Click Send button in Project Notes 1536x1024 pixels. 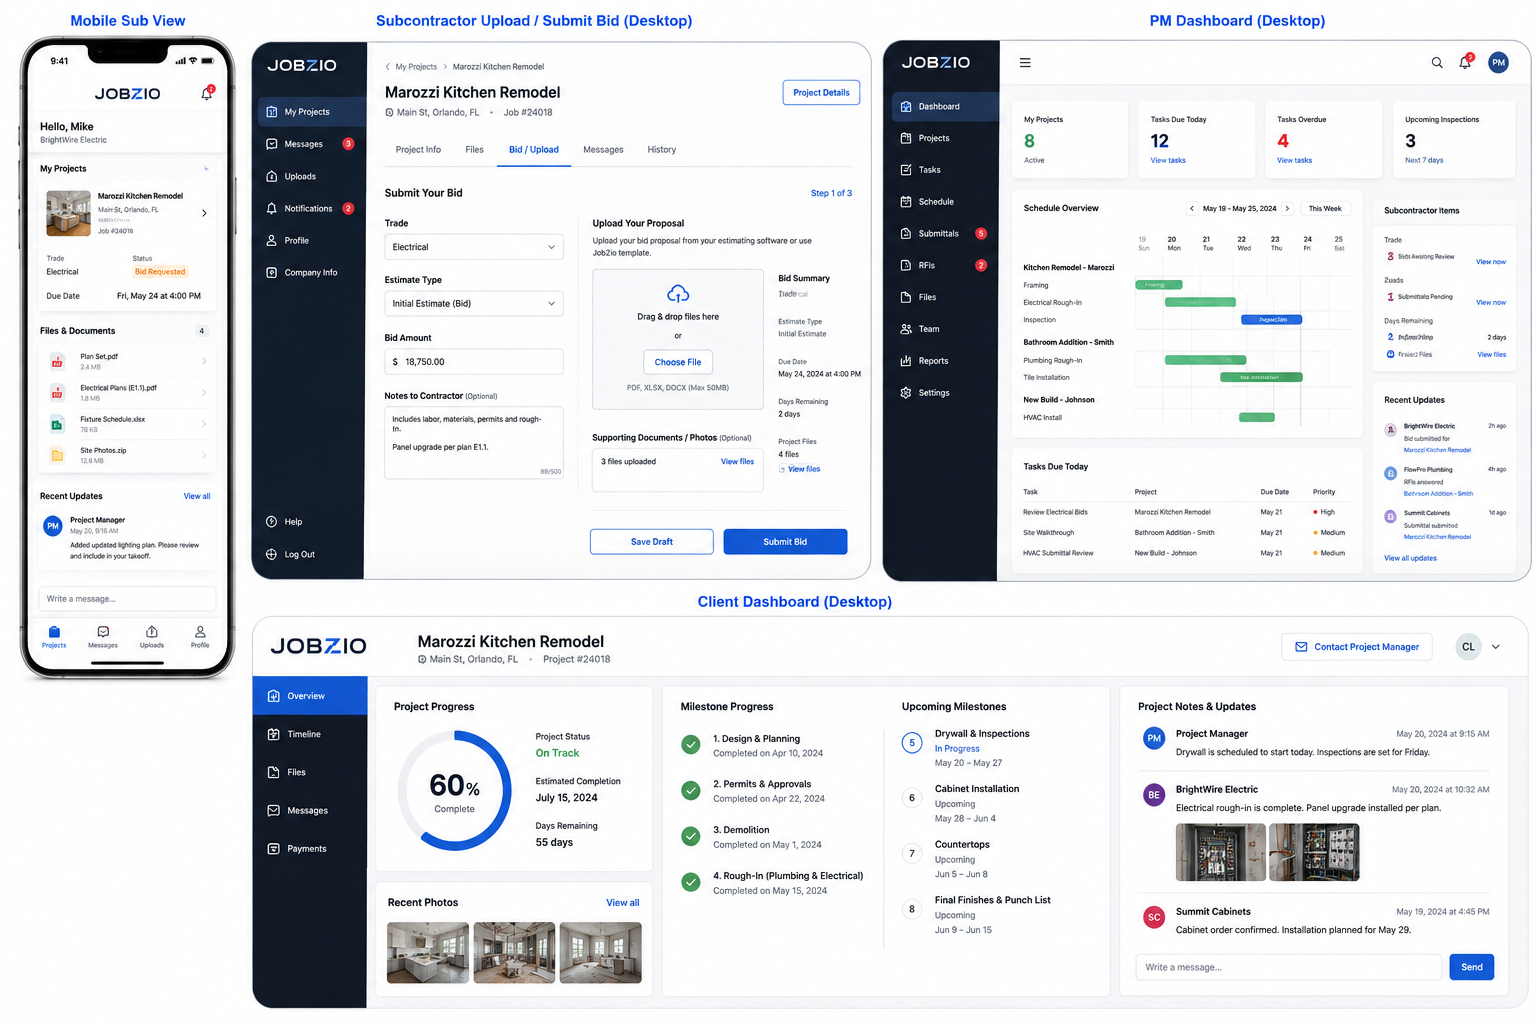[x=1472, y=967]
